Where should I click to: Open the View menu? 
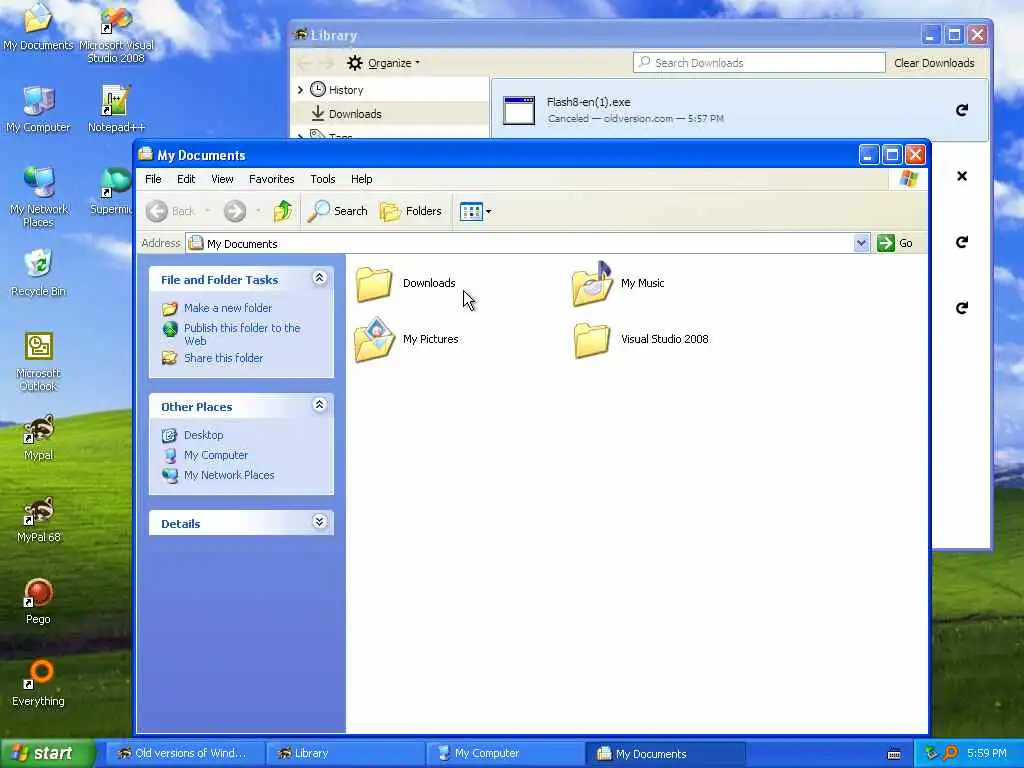point(222,179)
